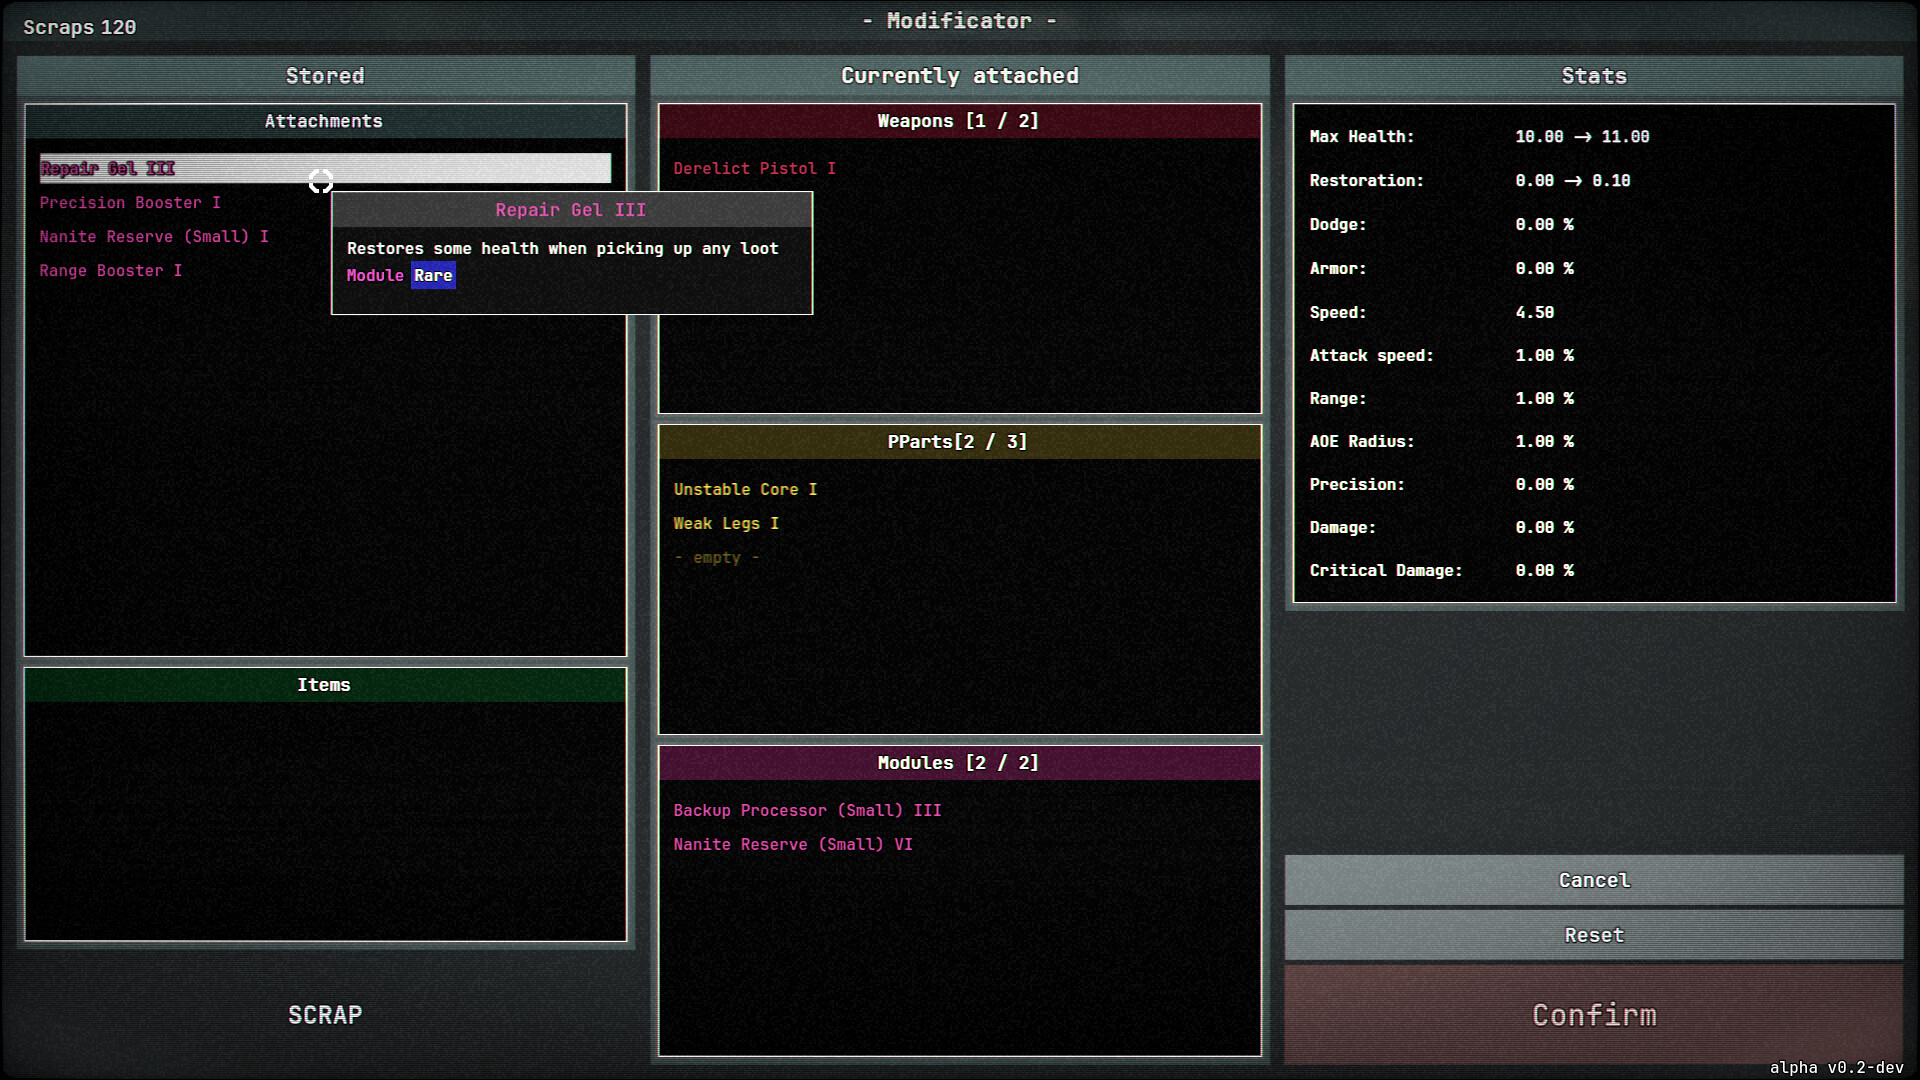
Task: Open the Items section header
Action: (x=324, y=685)
